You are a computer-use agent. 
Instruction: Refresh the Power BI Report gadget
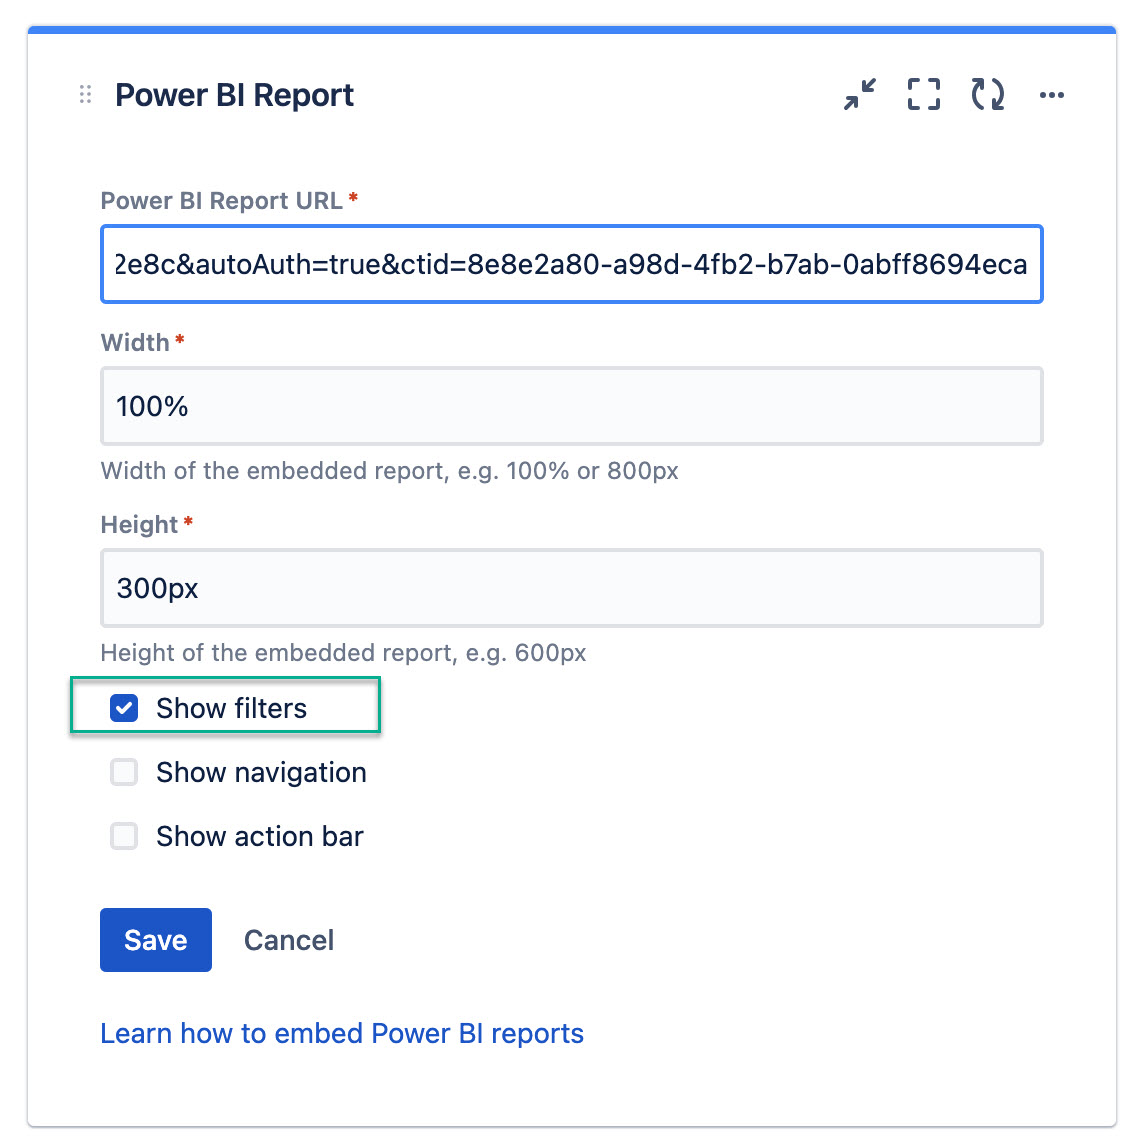point(988,95)
